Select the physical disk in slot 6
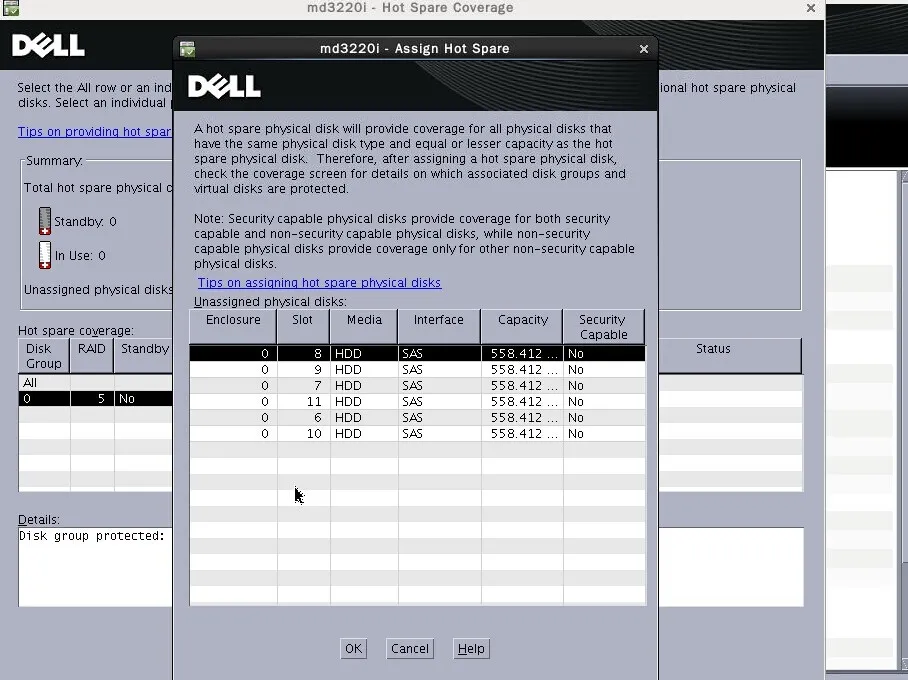Image resolution: width=908 pixels, height=680 pixels. pyautogui.click(x=417, y=418)
